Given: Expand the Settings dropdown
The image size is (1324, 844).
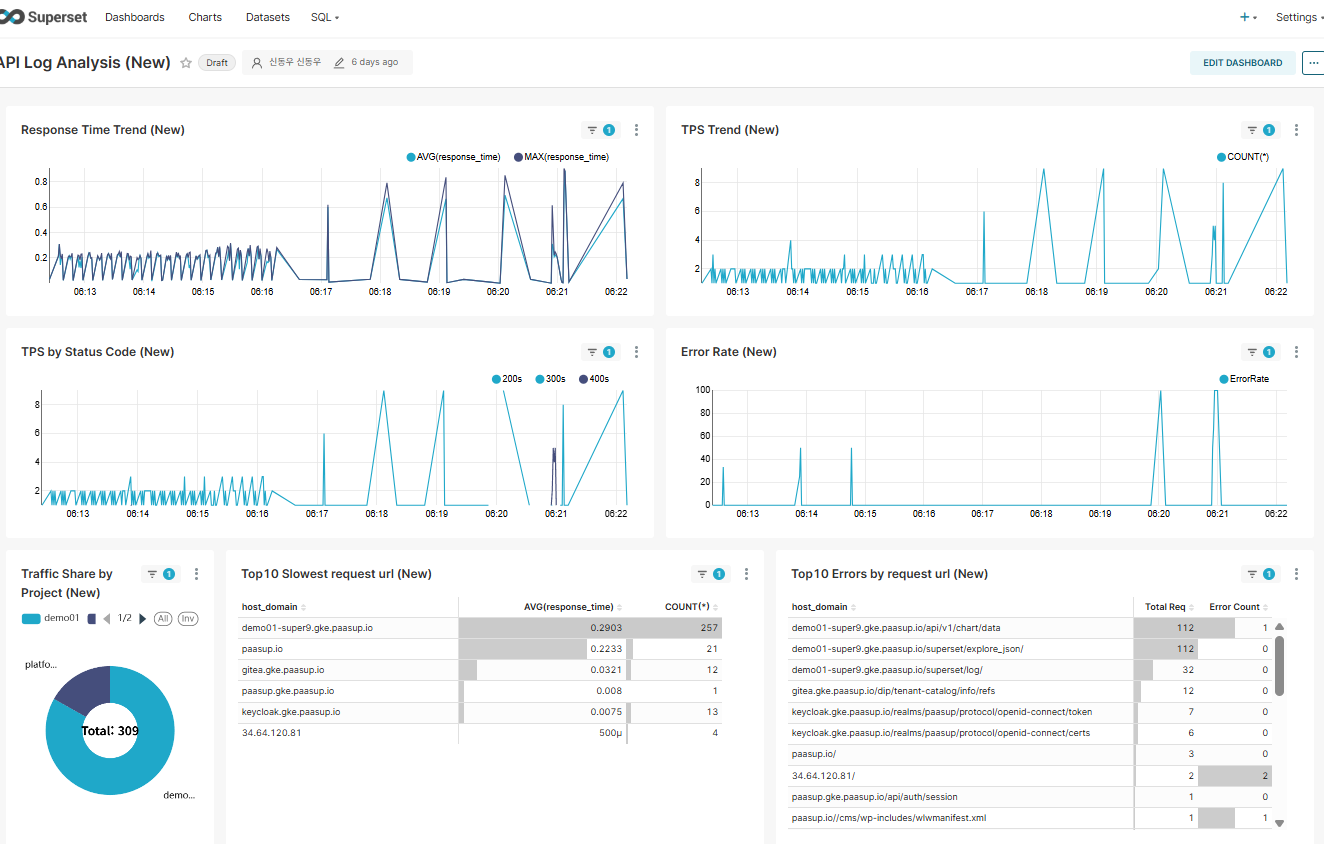Looking at the screenshot, I should coord(1298,18).
